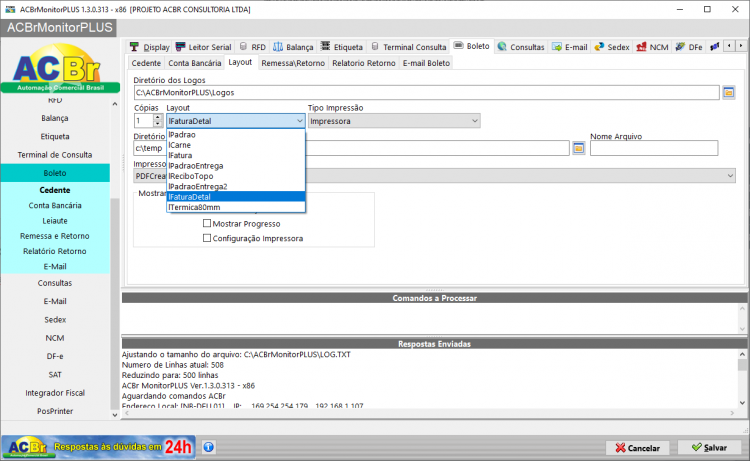This screenshot has width=750, height=461.
Task: Click the Nome Arquivo input field
Action: pos(654,148)
